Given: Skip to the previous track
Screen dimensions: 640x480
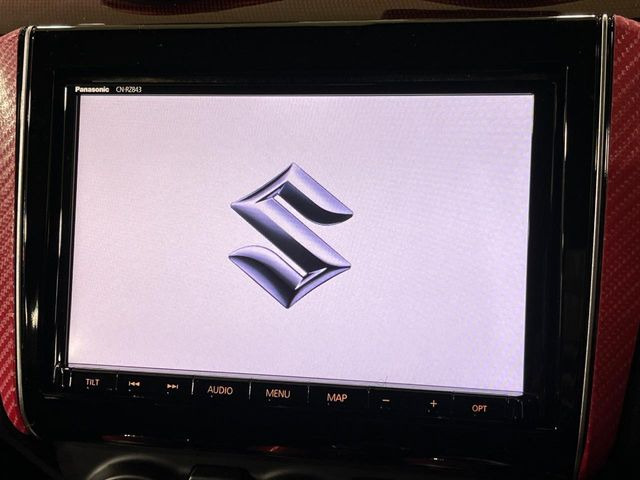Looking at the screenshot, I should point(134,385).
